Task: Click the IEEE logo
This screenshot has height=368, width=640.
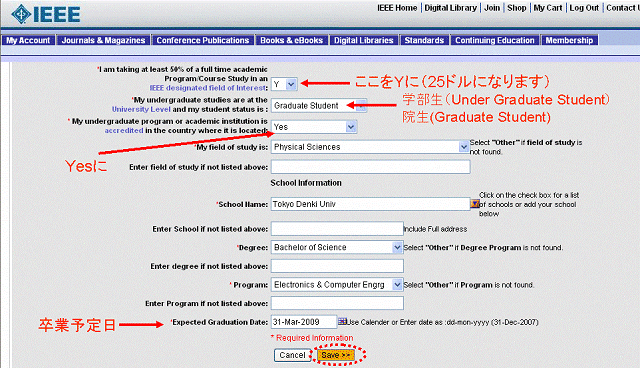Action: 46,14
